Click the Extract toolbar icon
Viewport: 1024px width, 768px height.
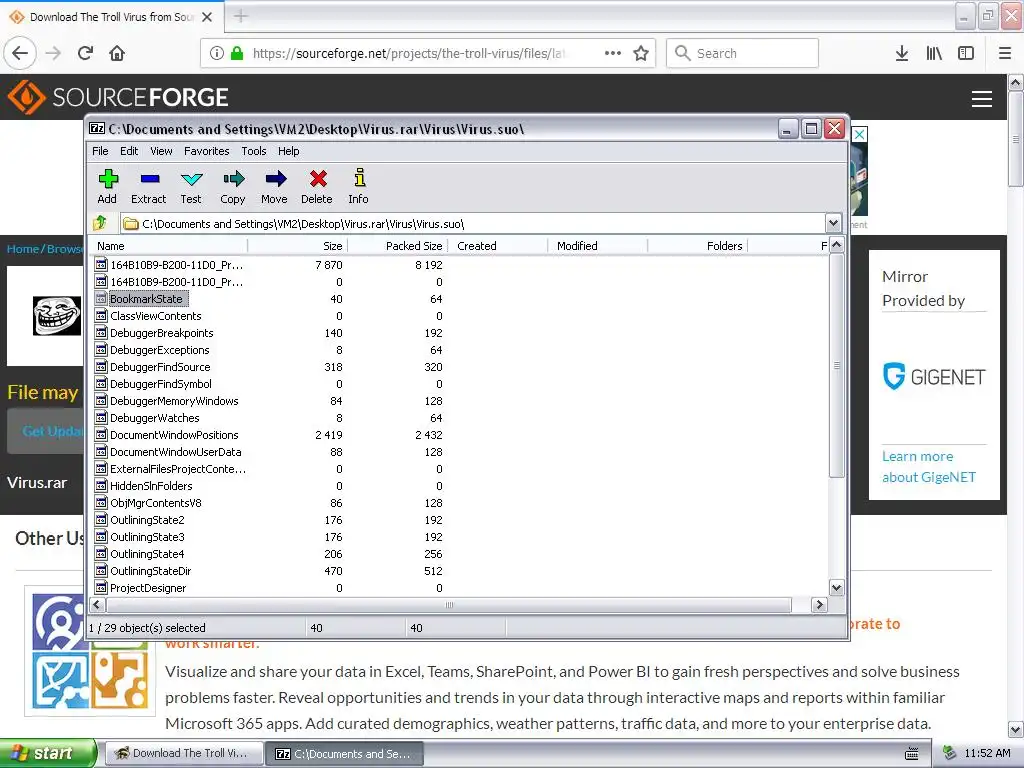pos(149,187)
